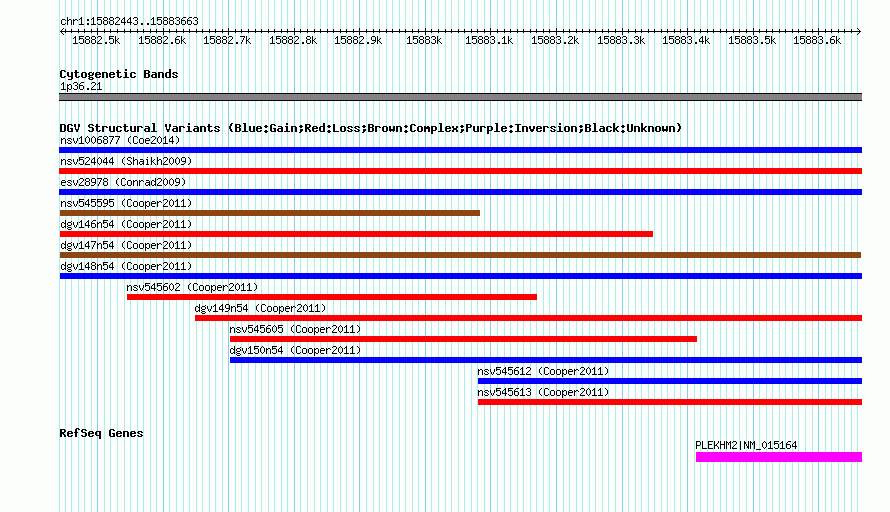Viewport: 890px width, 512px height.
Task: Click the 15882.7k ruler tick label
Action: 227,40
